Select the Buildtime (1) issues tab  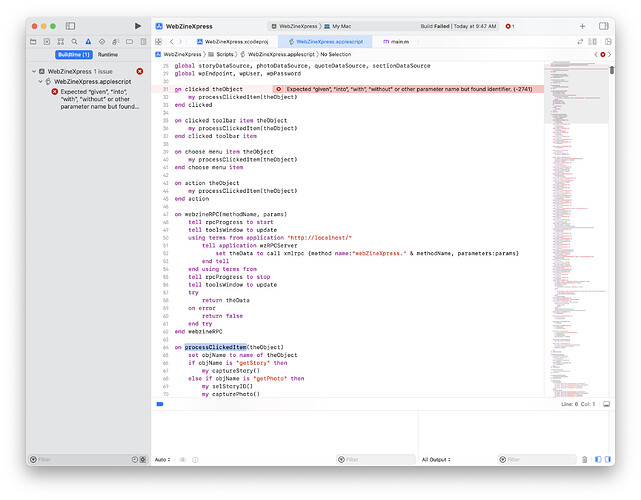[74, 54]
